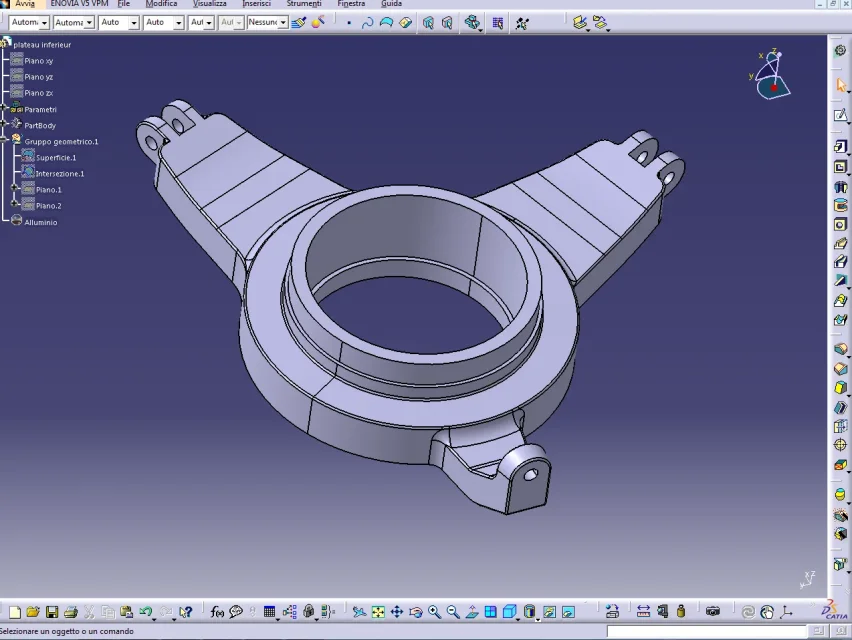This screenshot has height=640, width=852.
Task: Open the Nessuno layer dropdown
Action: [283, 23]
